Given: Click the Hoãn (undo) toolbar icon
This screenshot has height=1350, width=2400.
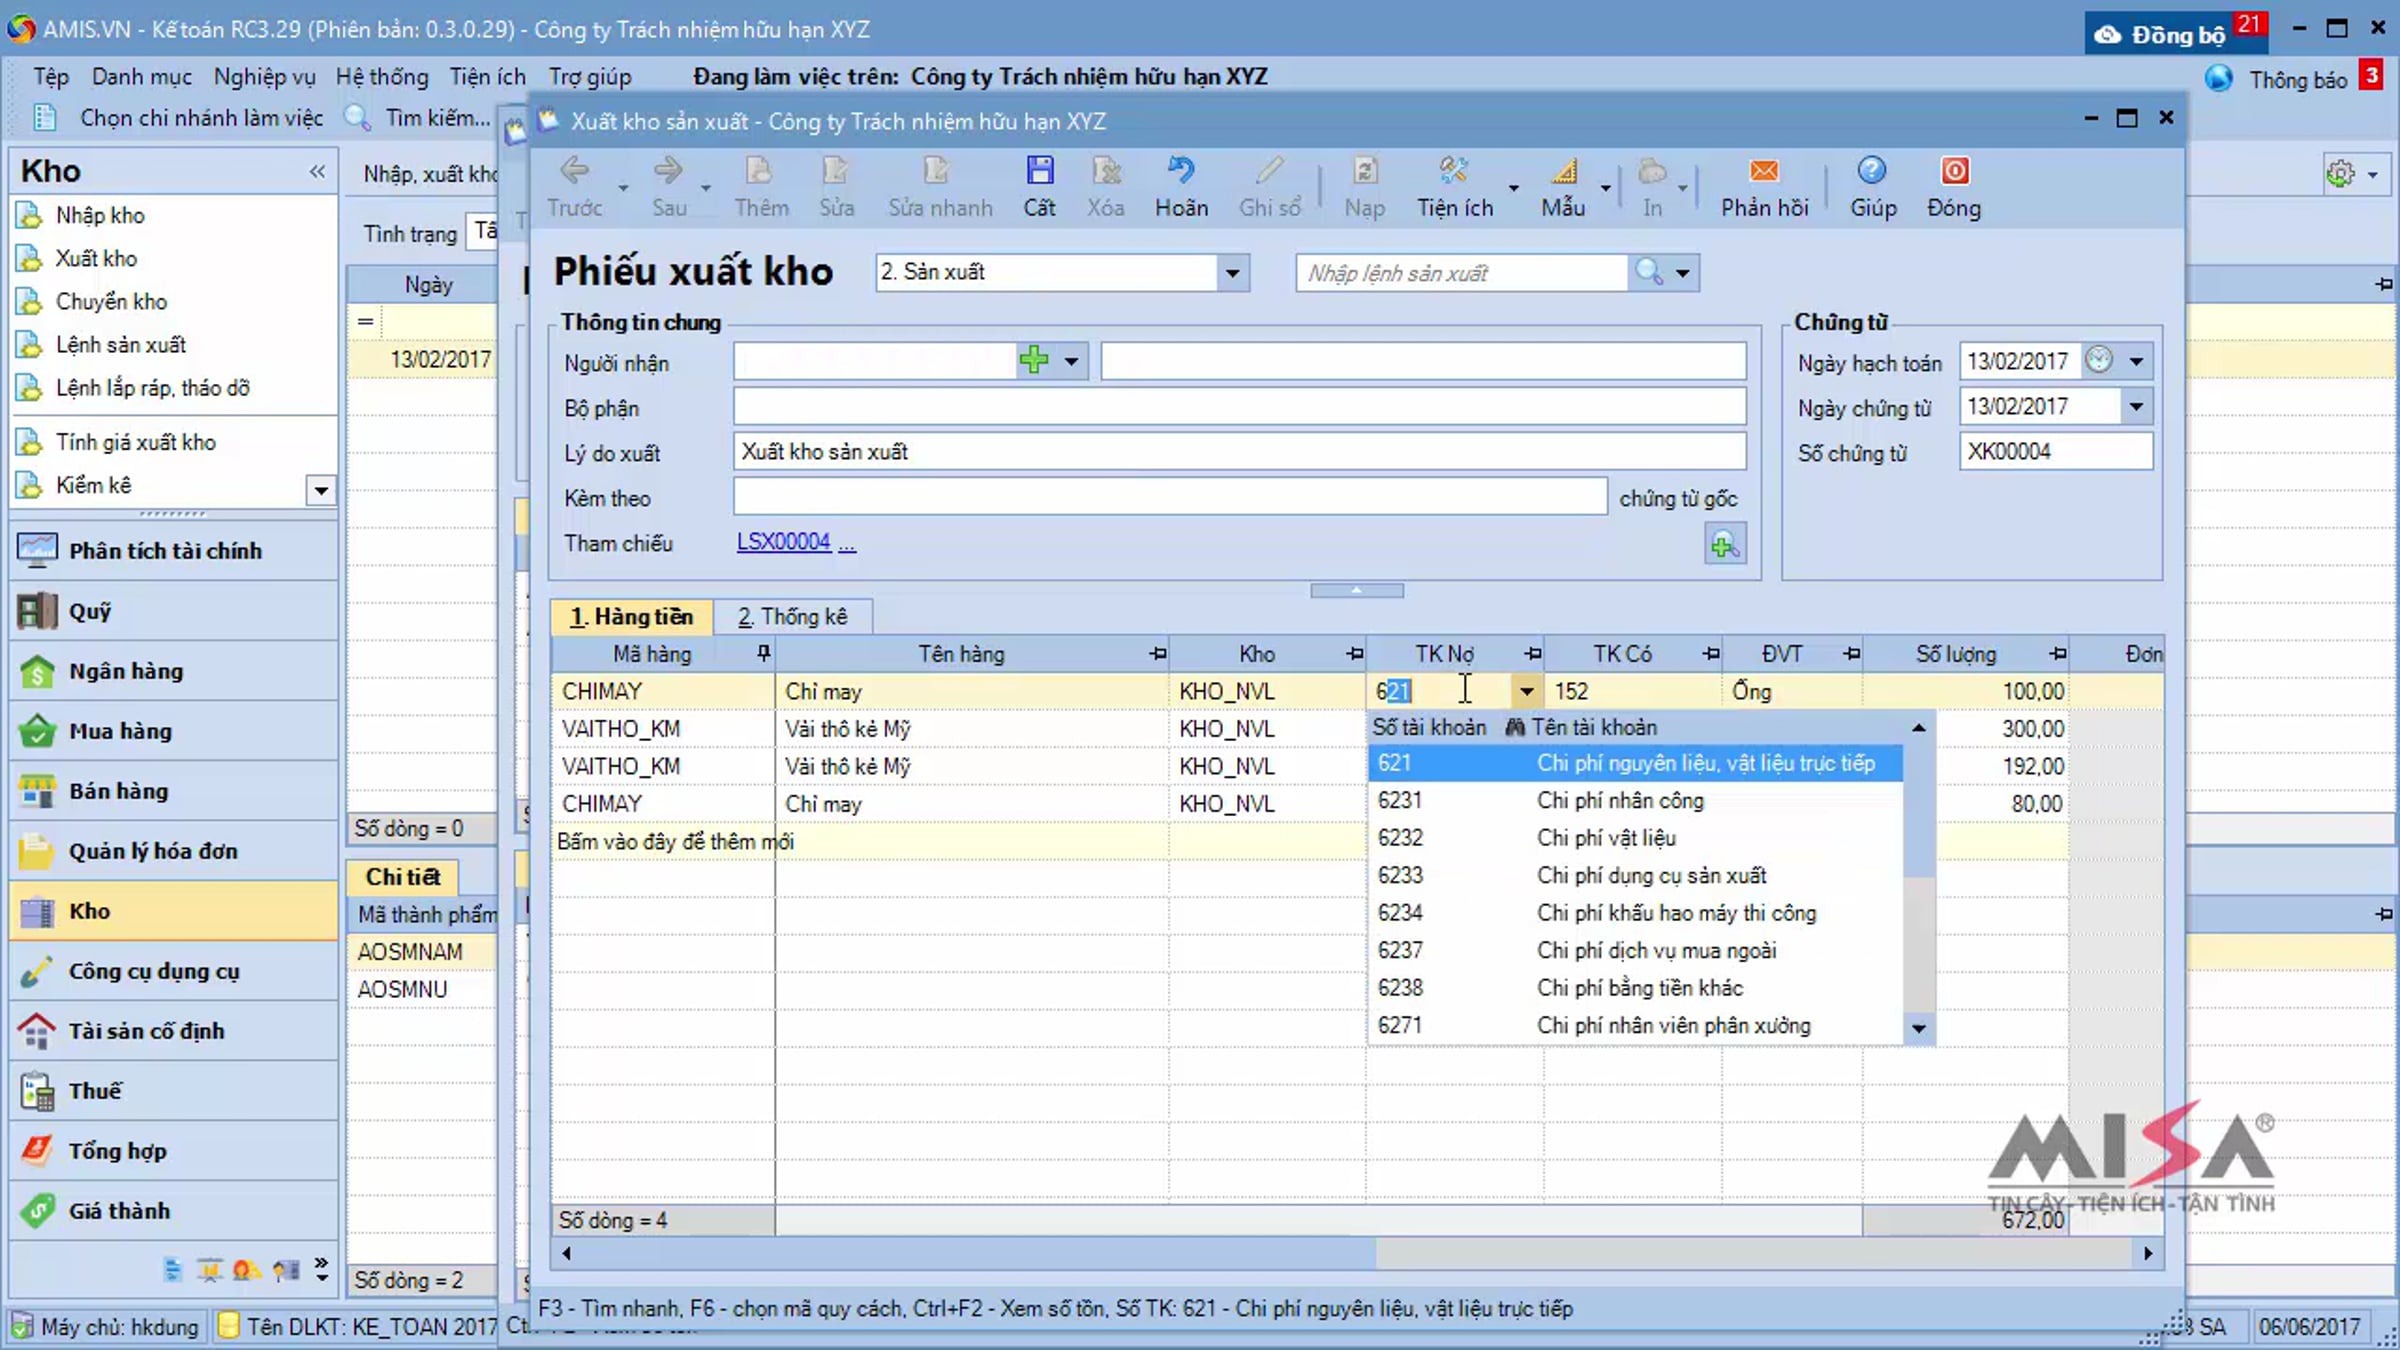Looking at the screenshot, I should coord(1181,172).
